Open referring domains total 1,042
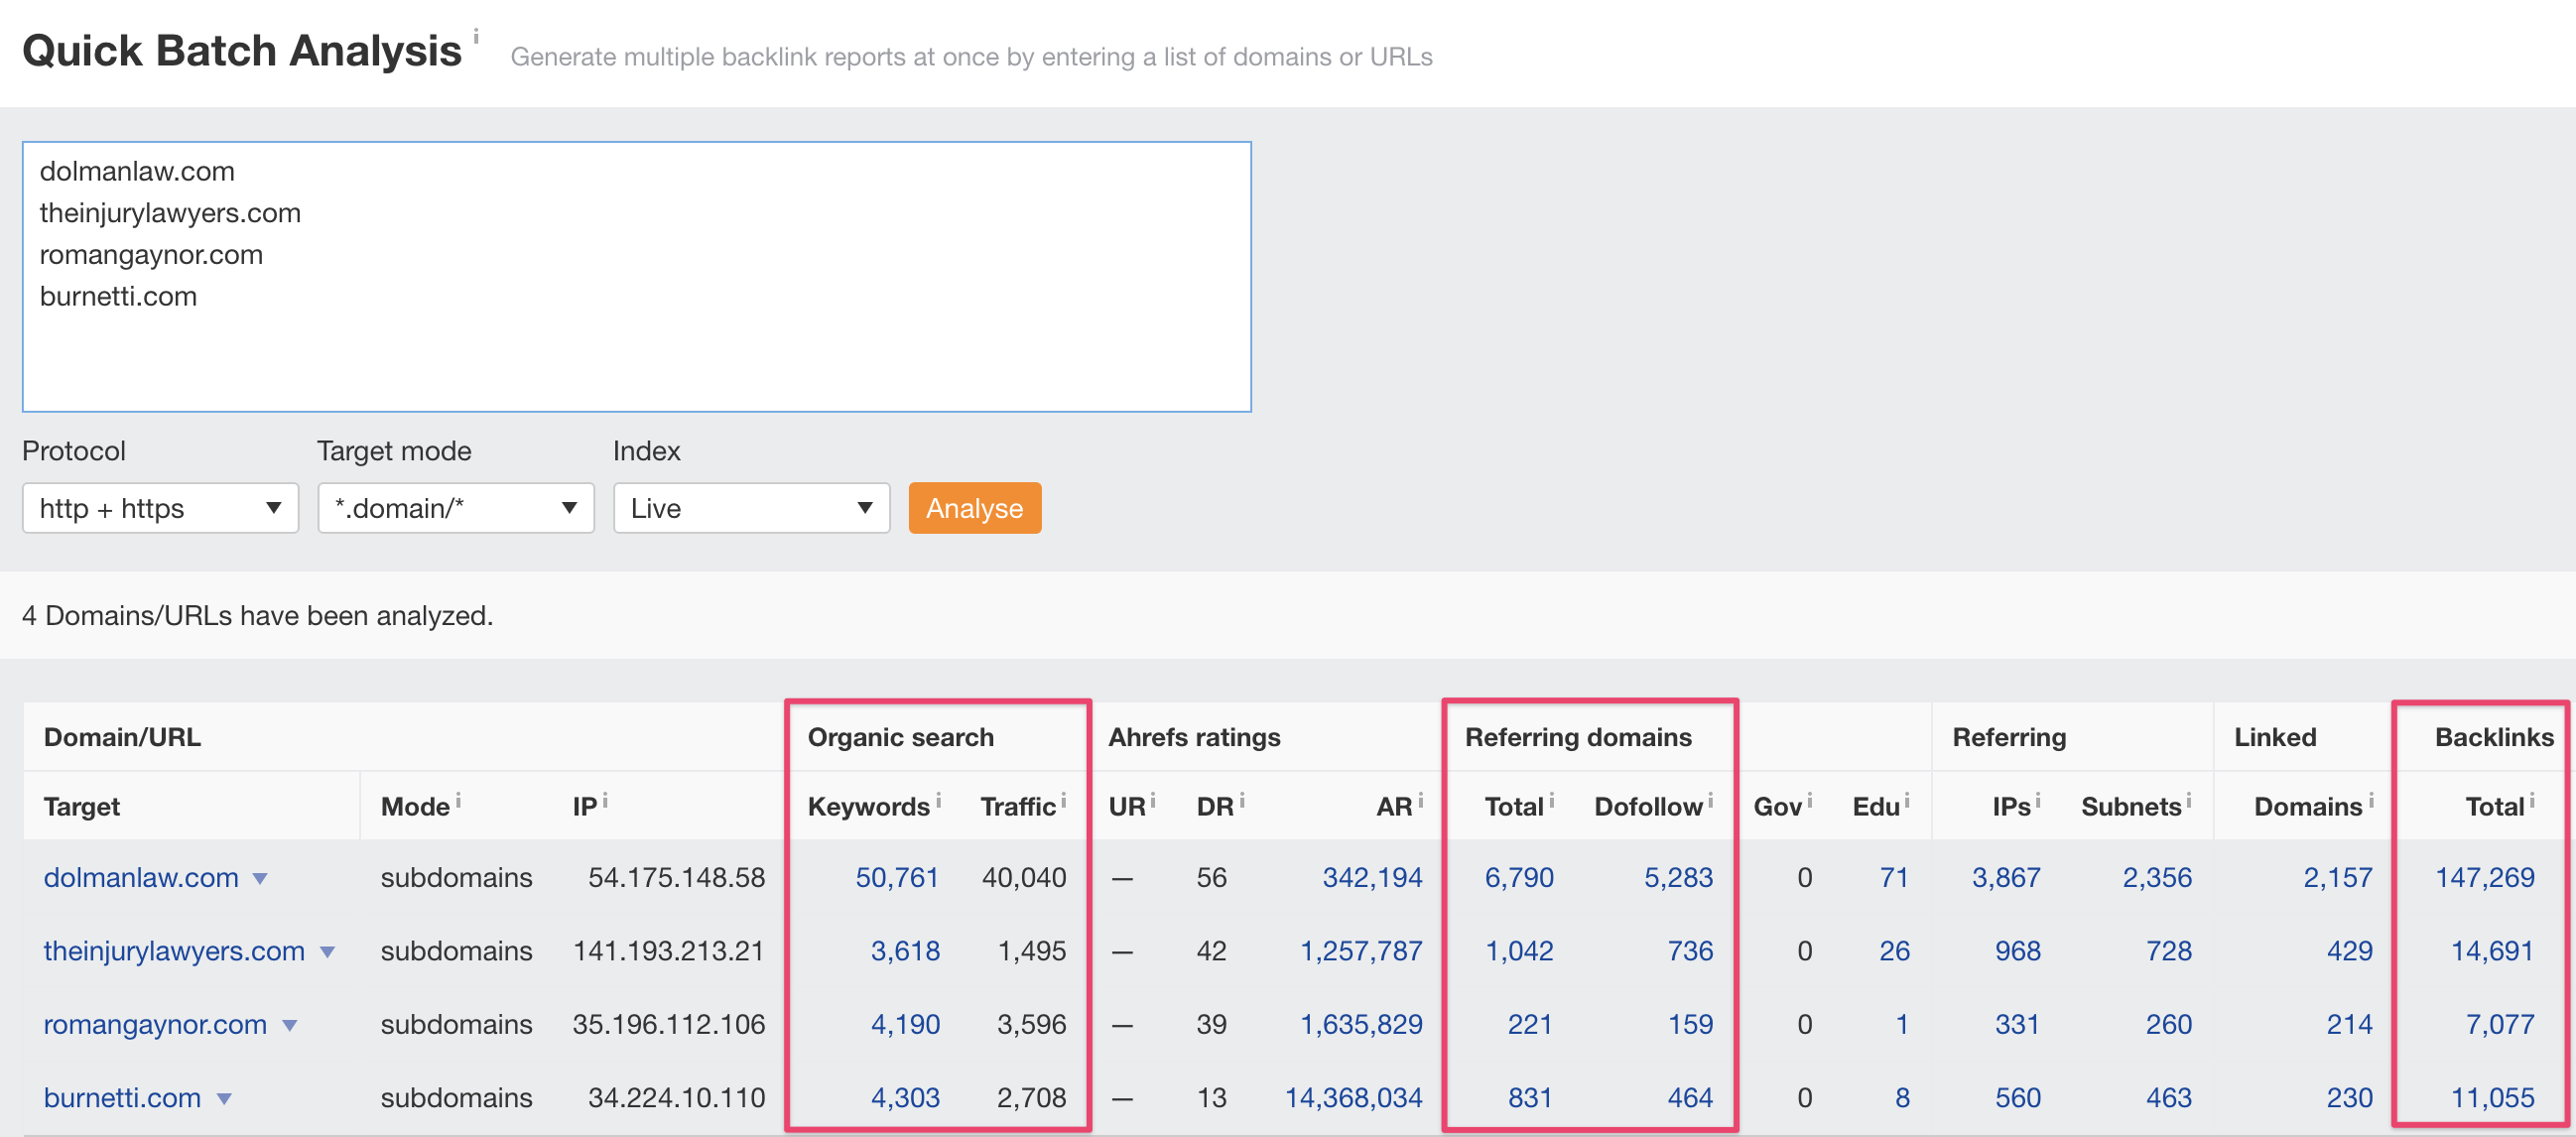2576x1137 pixels. [x=1519, y=951]
